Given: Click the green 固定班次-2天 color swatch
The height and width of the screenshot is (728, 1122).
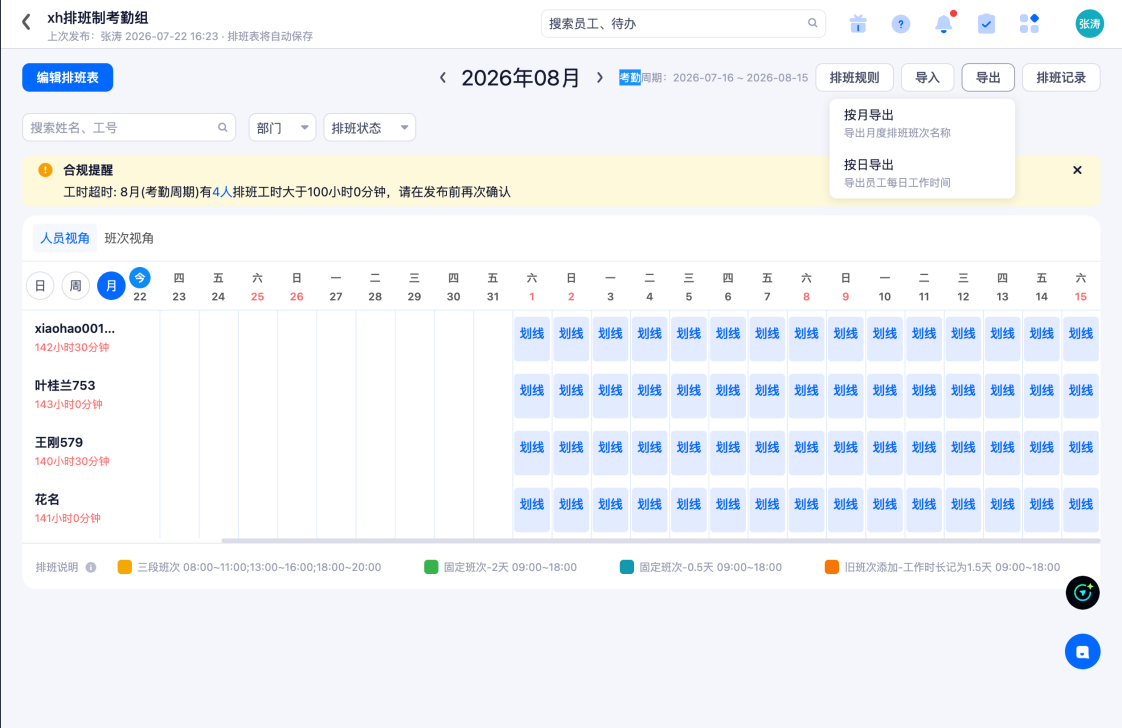Looking at the screenshot, I should pyautogui.click(x=431, y=567).
